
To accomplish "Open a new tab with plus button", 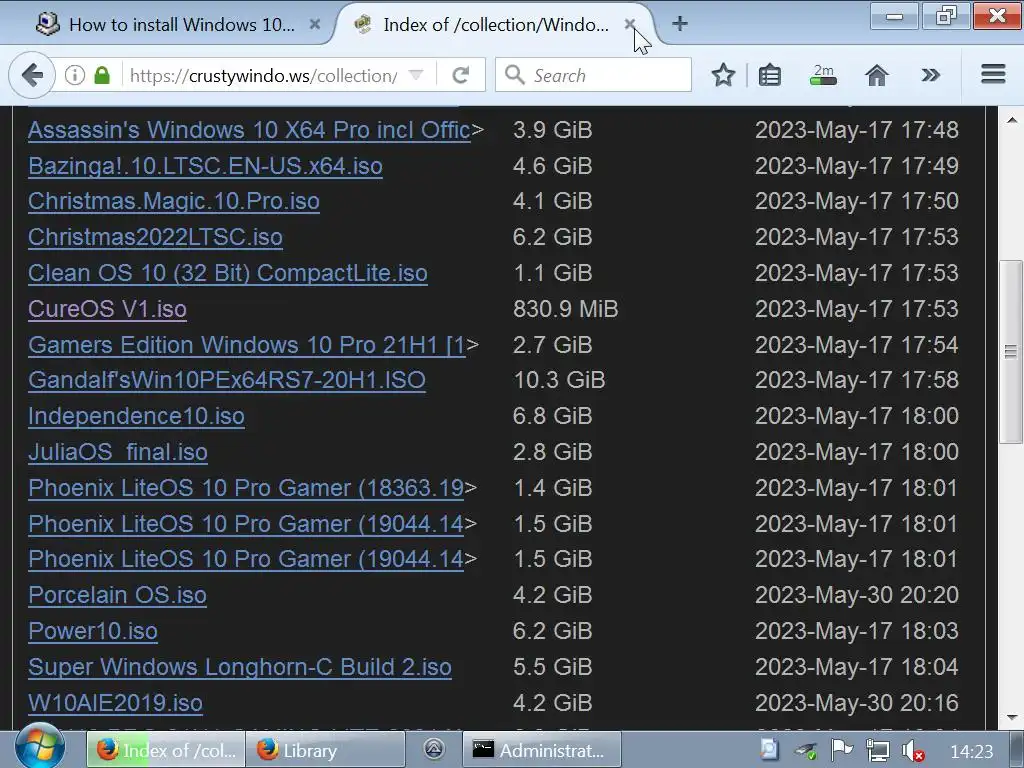I will pos(680,24).
